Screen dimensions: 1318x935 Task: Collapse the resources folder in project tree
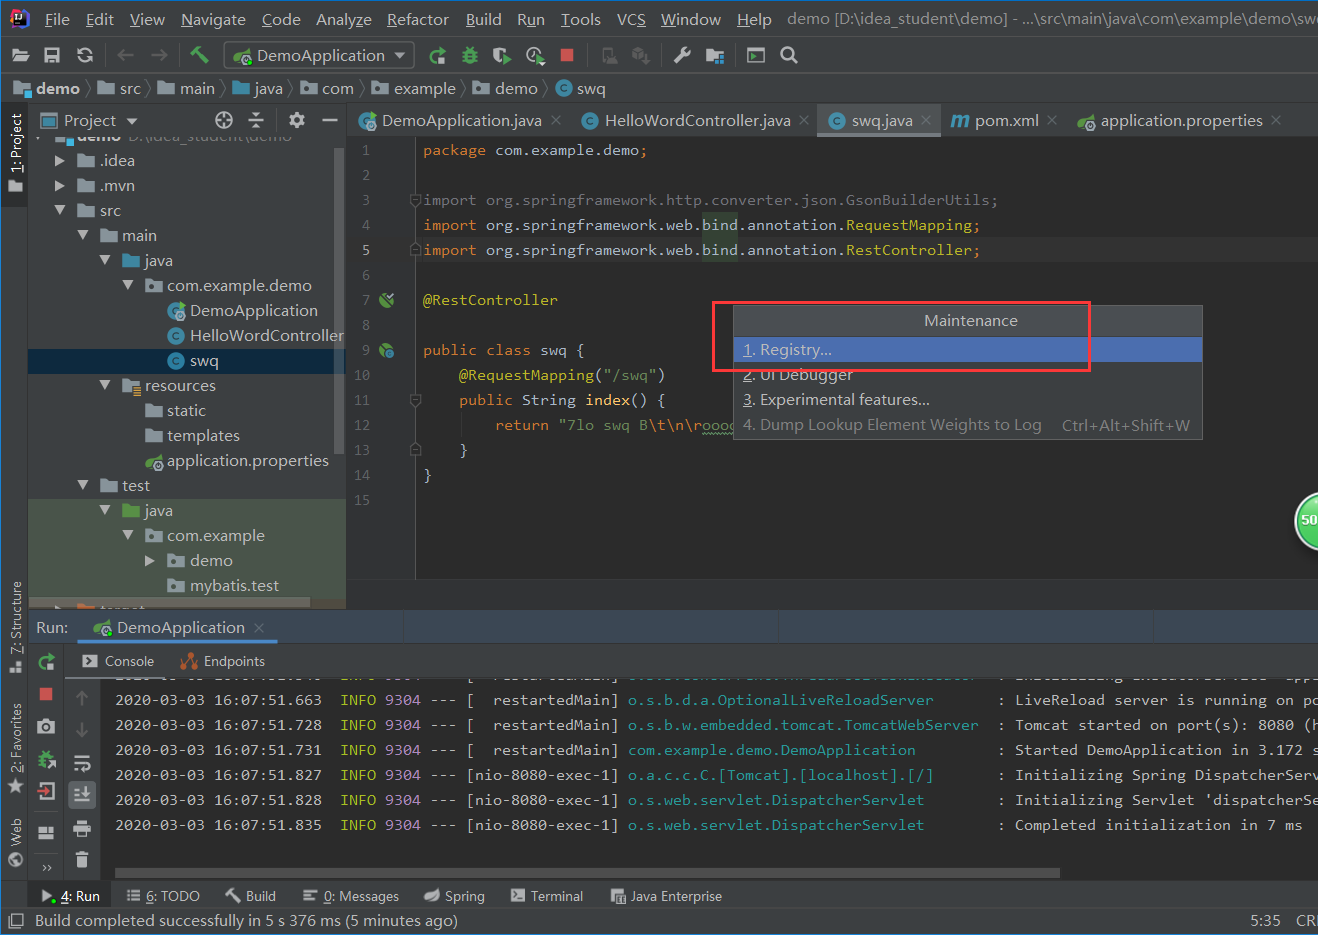pos(105,385)
